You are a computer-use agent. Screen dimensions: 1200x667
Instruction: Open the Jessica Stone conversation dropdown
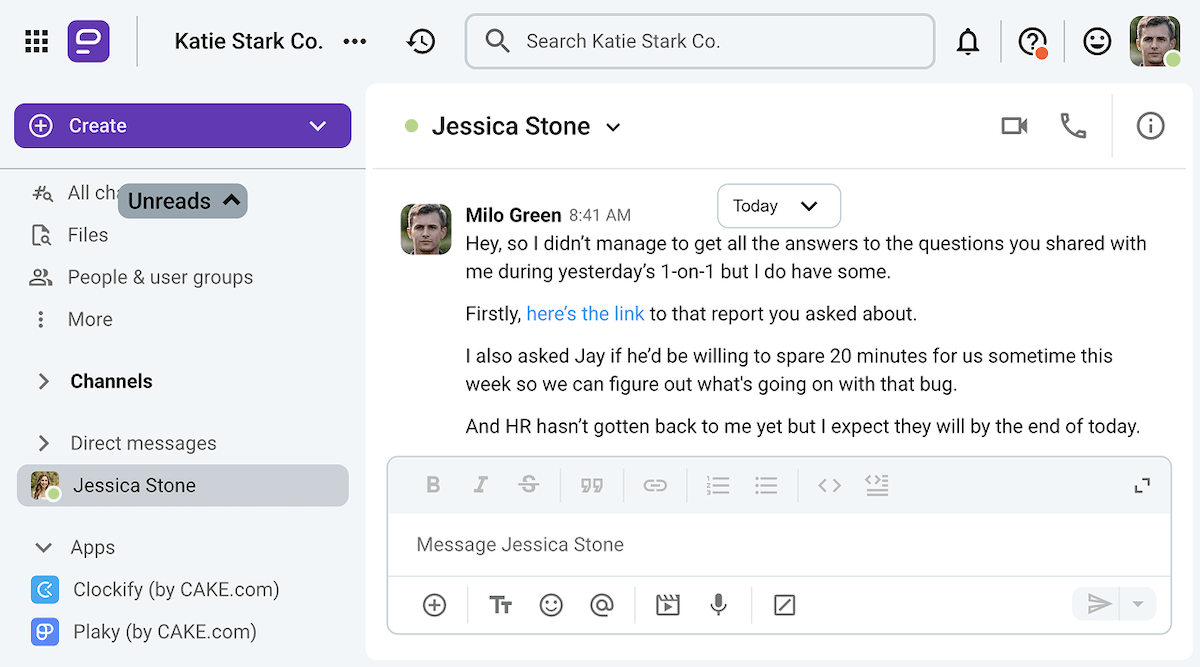[x=614, y=127]
